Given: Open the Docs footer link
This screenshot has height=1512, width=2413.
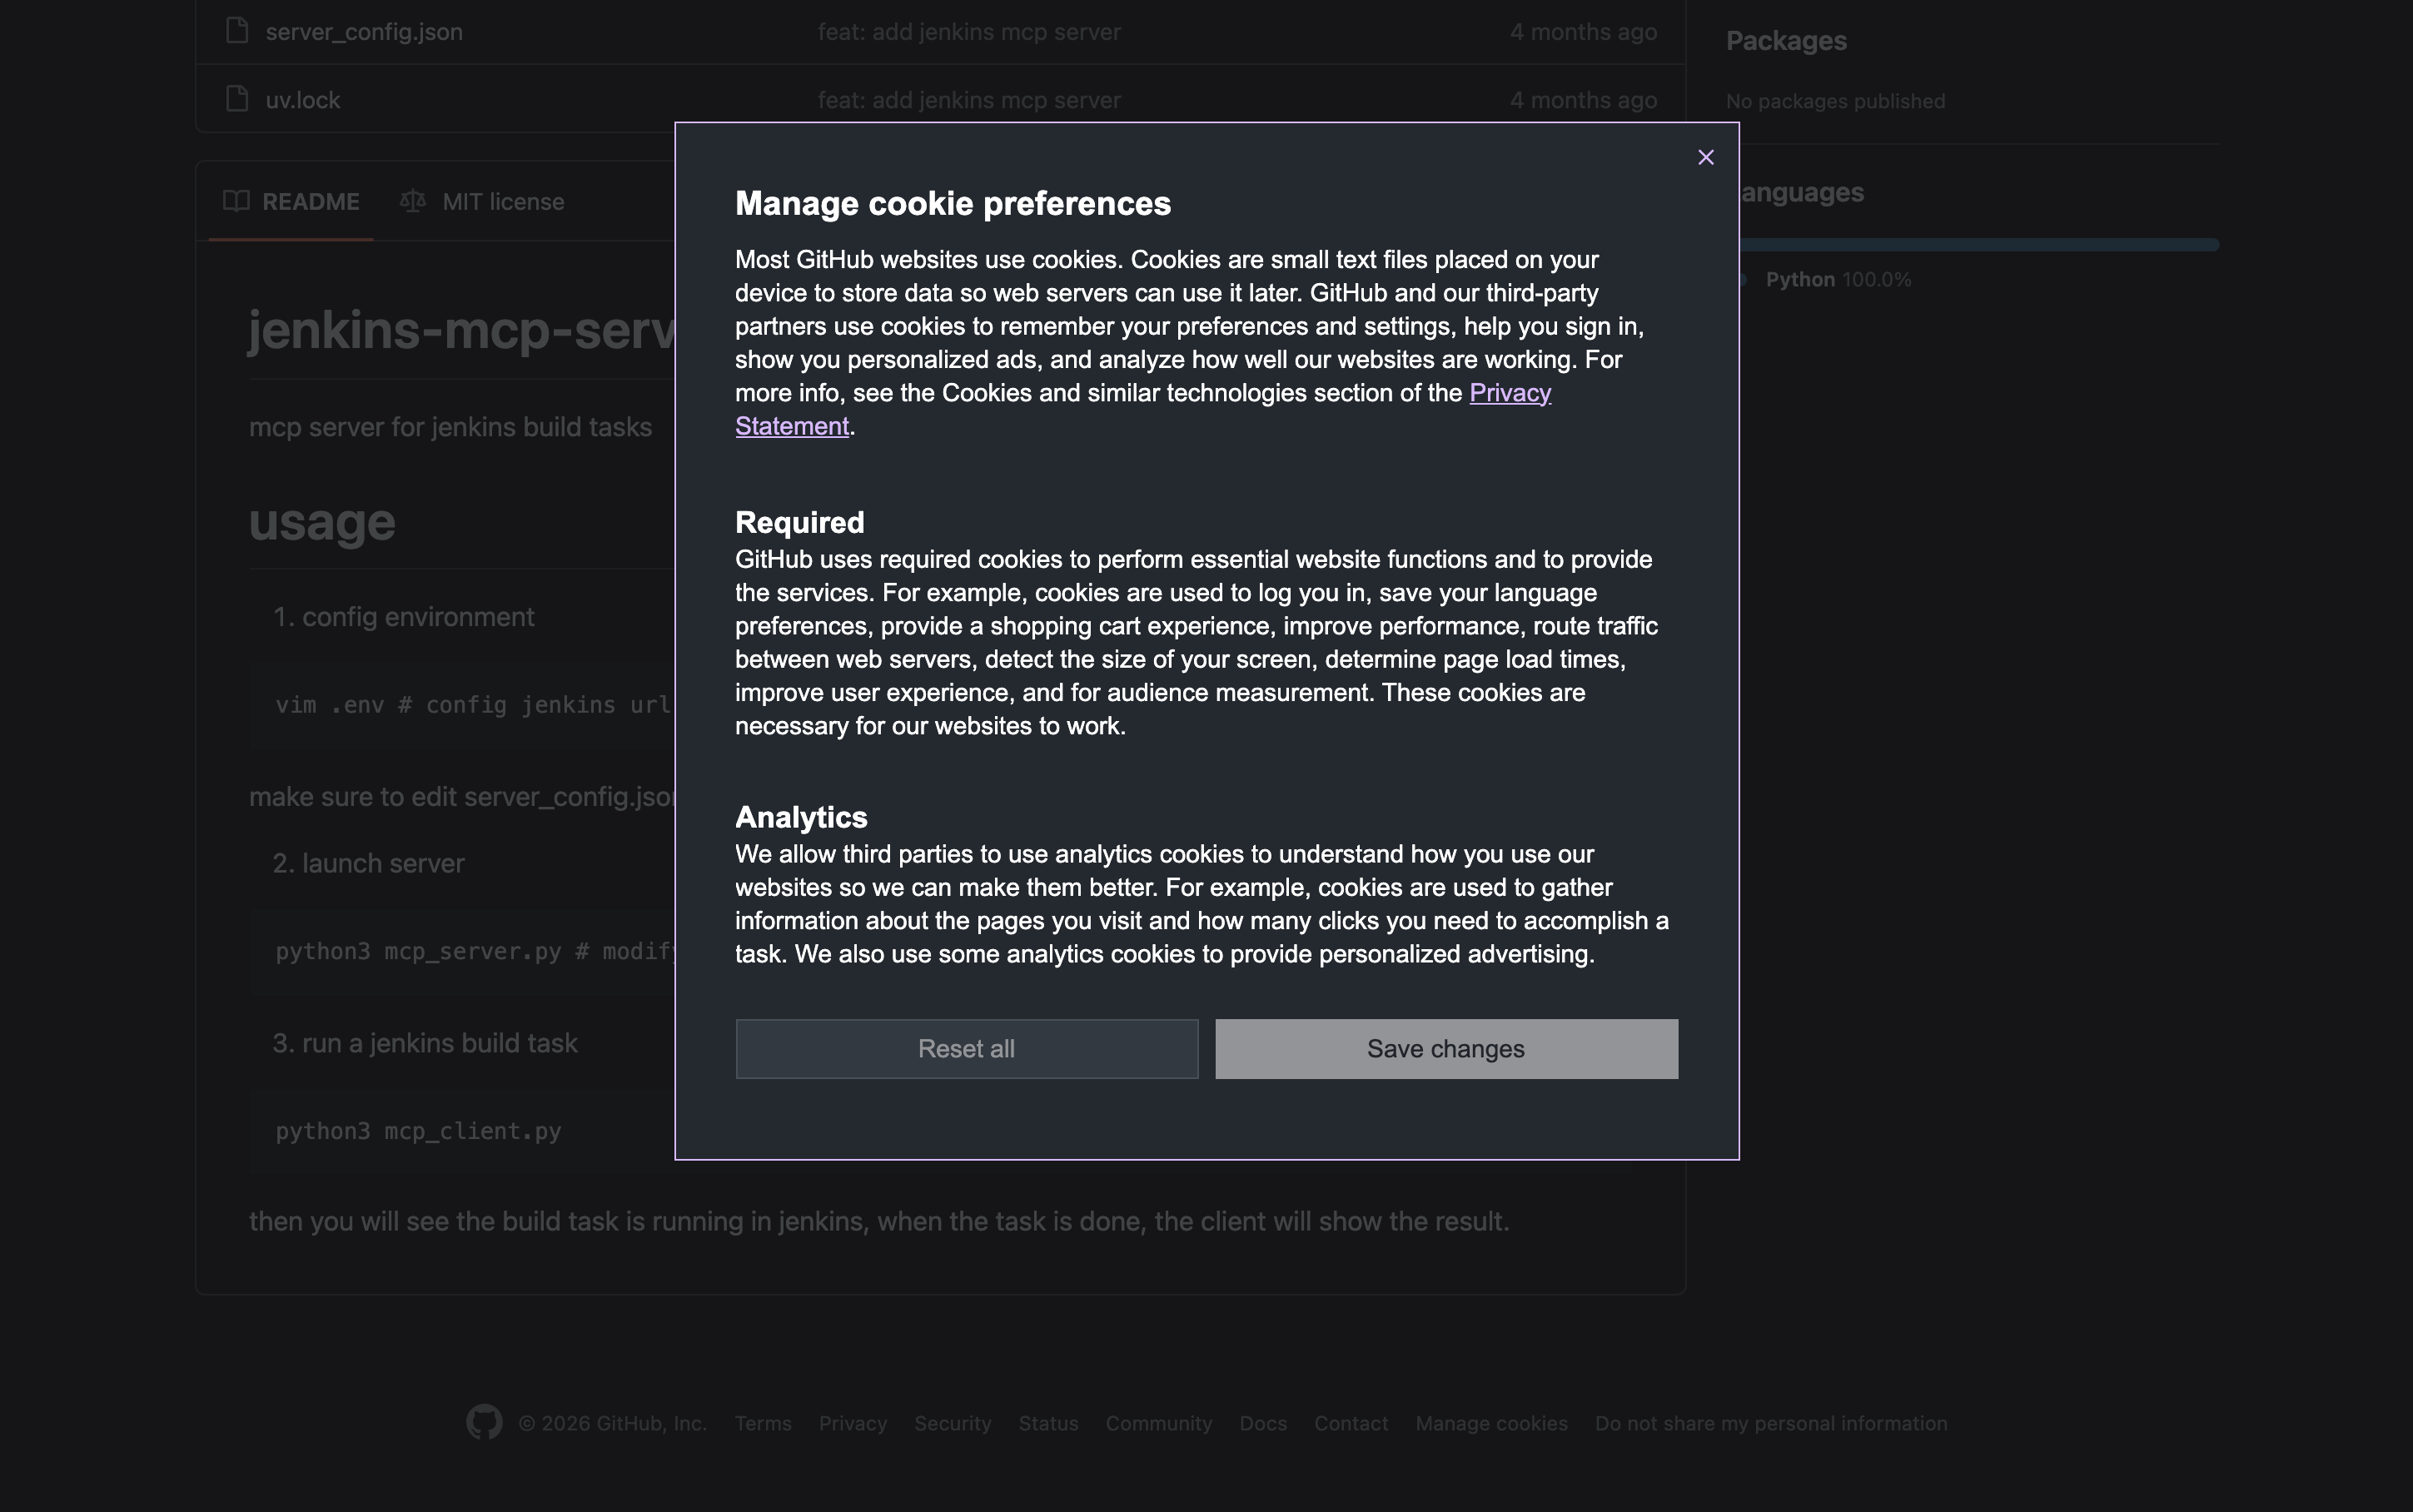Looking at the screenshot, I should coord(1262,1423).
